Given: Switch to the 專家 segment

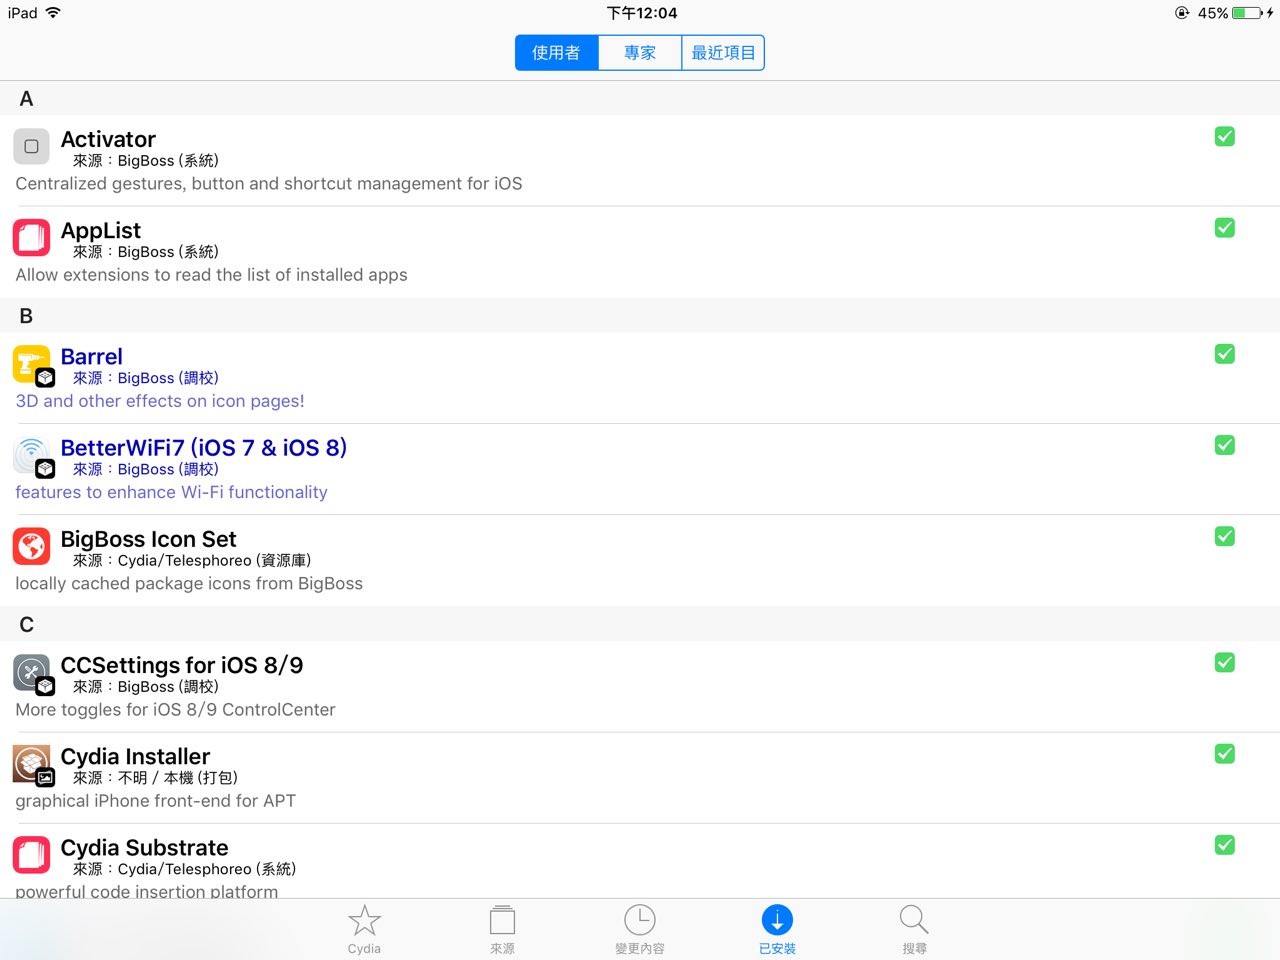Looking at the screenshot, I should tap(640, 53).
